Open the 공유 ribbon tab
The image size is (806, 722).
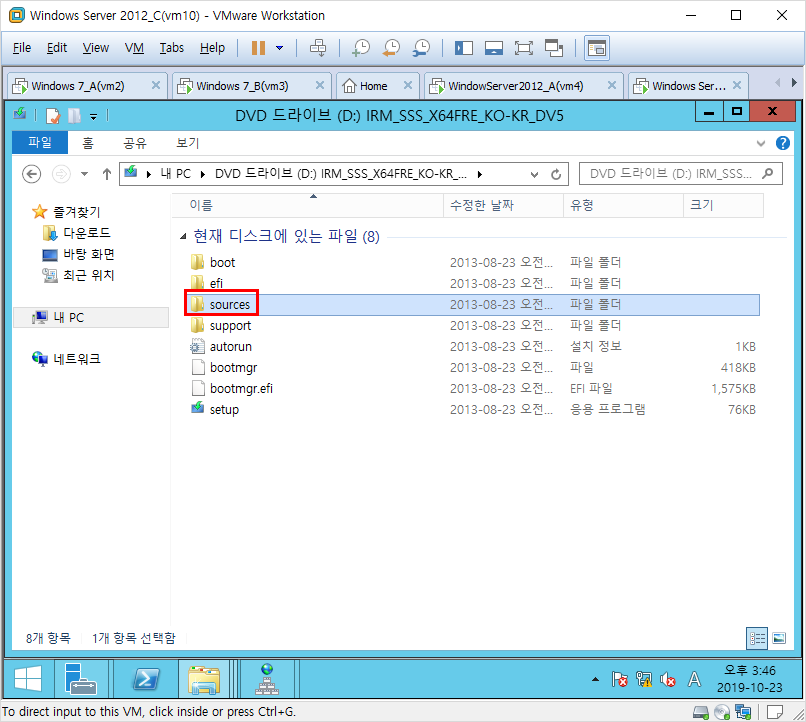(x=135, y=143)
